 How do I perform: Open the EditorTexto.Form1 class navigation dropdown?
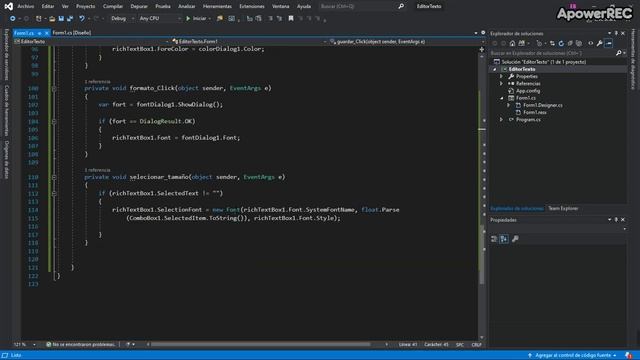click(x=249, y=41)
